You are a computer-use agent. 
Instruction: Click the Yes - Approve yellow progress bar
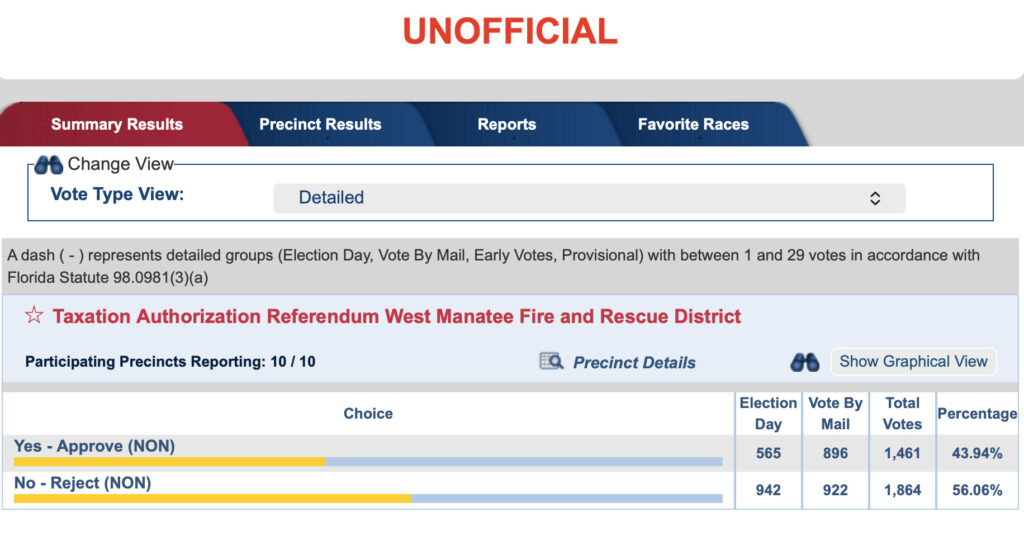click(170, 461)
